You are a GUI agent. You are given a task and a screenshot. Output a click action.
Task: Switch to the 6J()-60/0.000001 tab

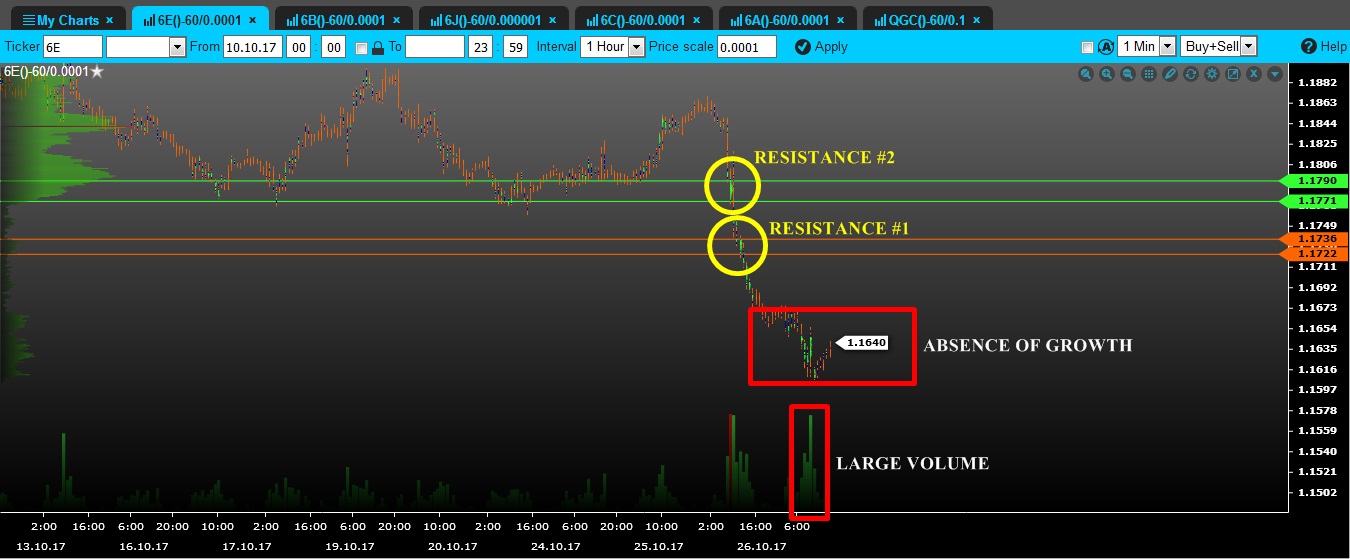494,20
